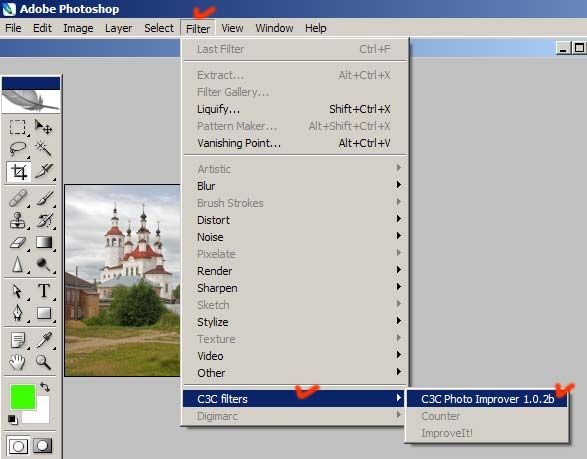
Task: Expand the Noise filter submenu
Action: (295, 237)
